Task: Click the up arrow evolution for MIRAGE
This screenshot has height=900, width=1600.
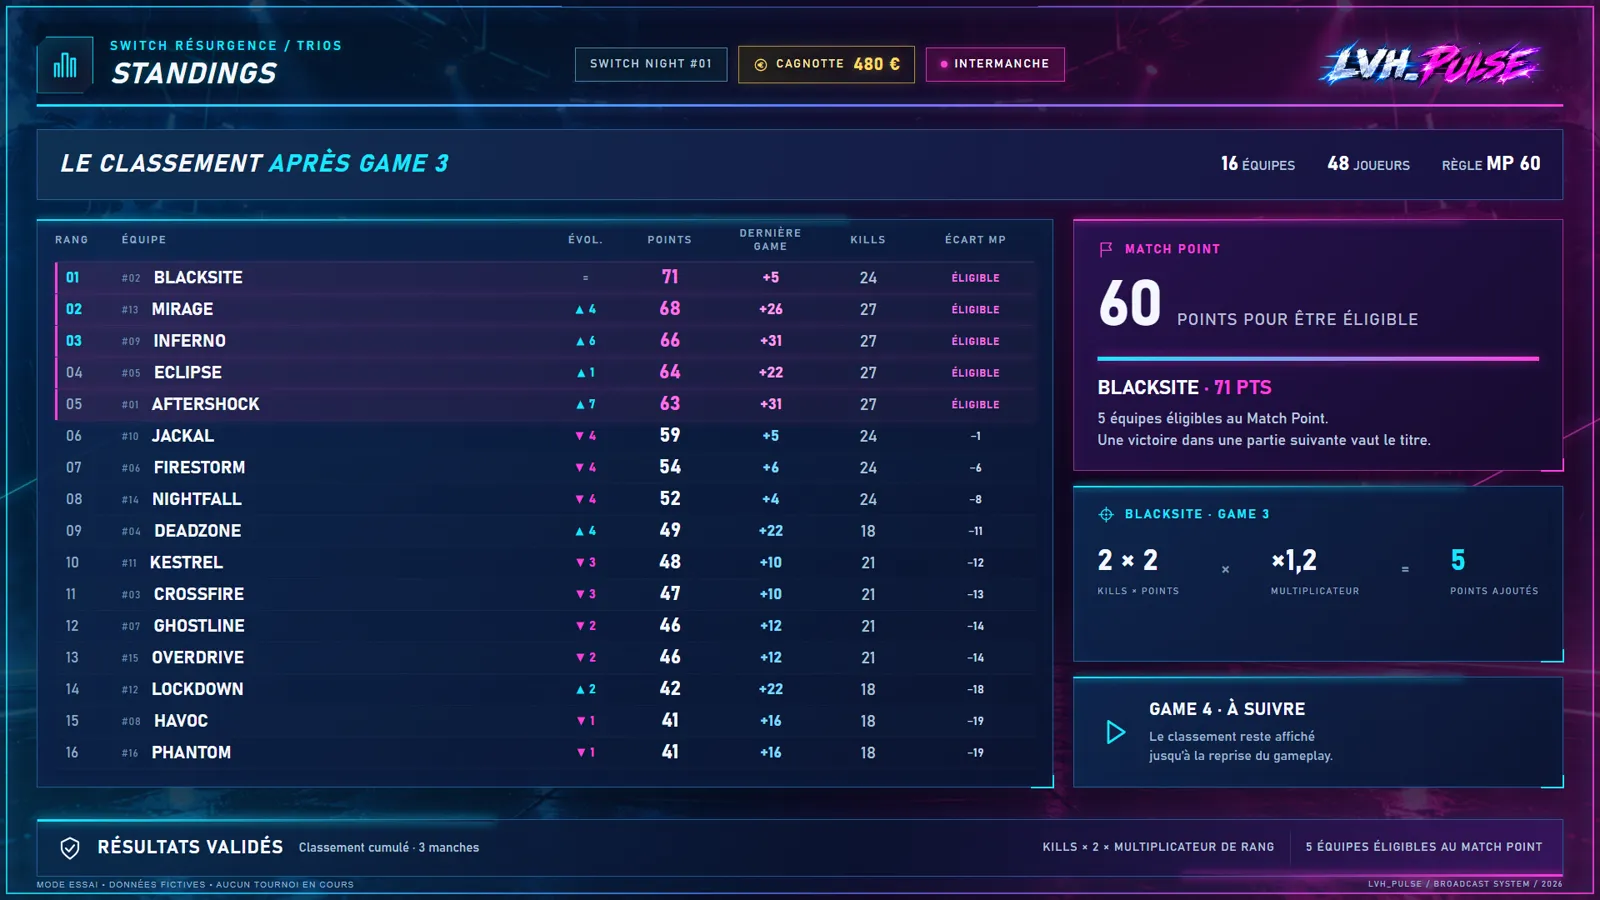Action: [580, 310]
